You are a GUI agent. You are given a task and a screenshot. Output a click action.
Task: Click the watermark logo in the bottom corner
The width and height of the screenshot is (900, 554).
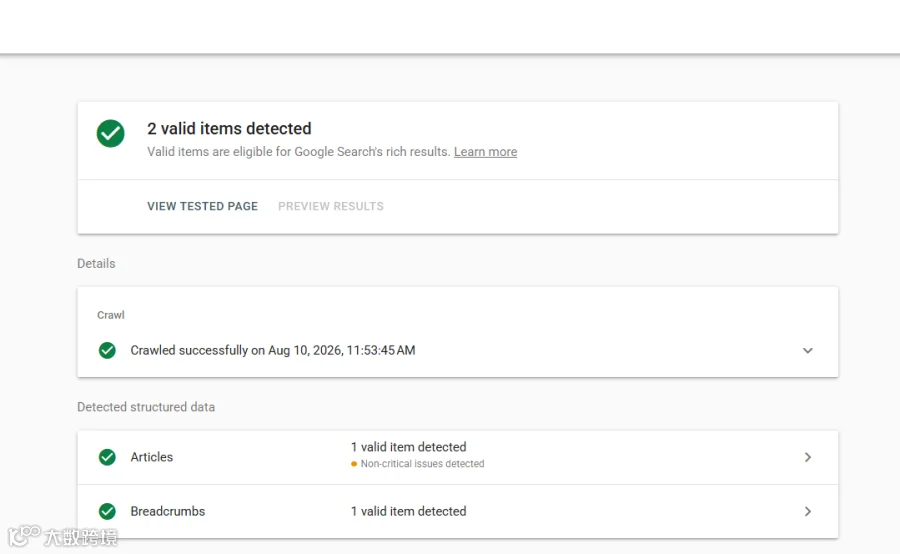click(x=63, y=536)
